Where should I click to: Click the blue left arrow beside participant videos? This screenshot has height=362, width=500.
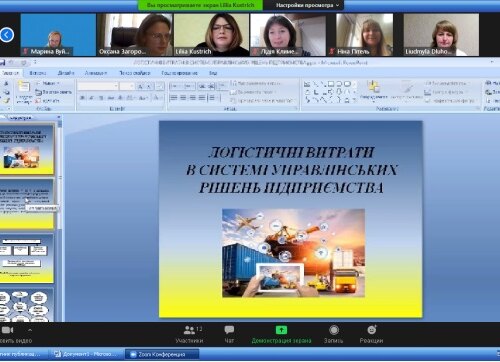[x=7, y=35]
